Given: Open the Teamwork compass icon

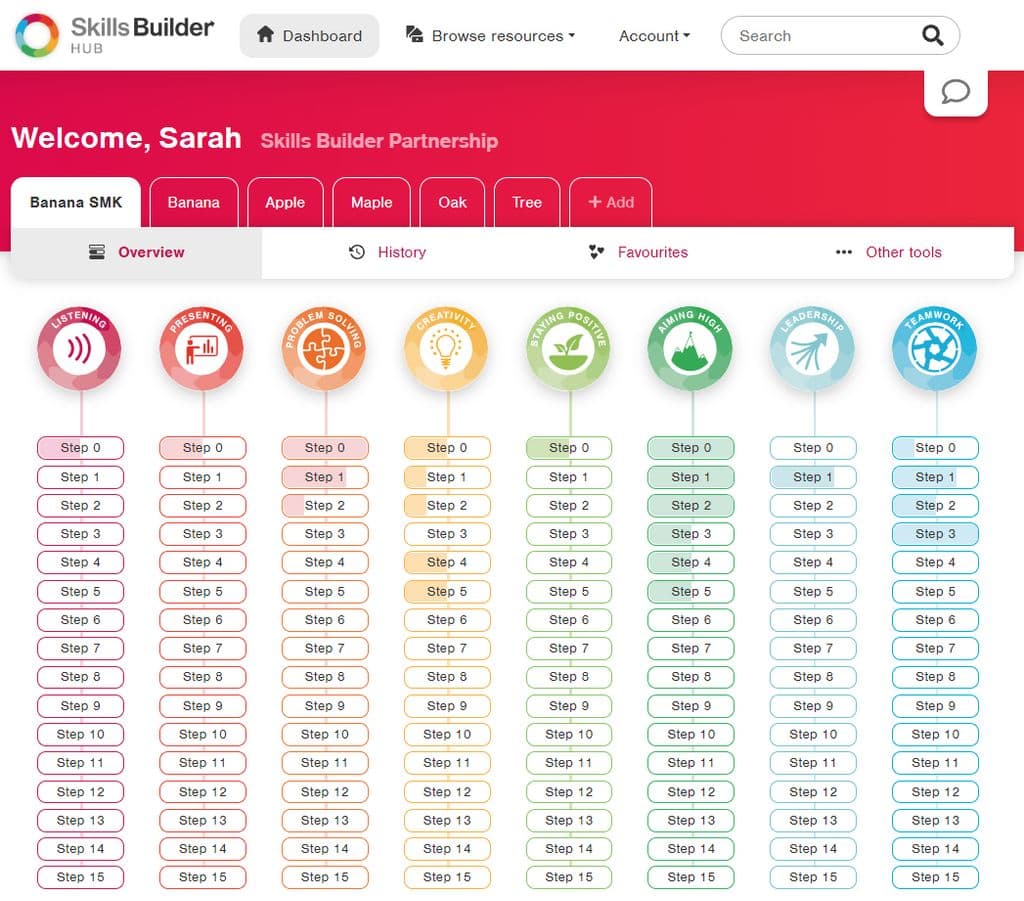Looking at the screenshot, I should pyautogui.click(x=934, y=348).
